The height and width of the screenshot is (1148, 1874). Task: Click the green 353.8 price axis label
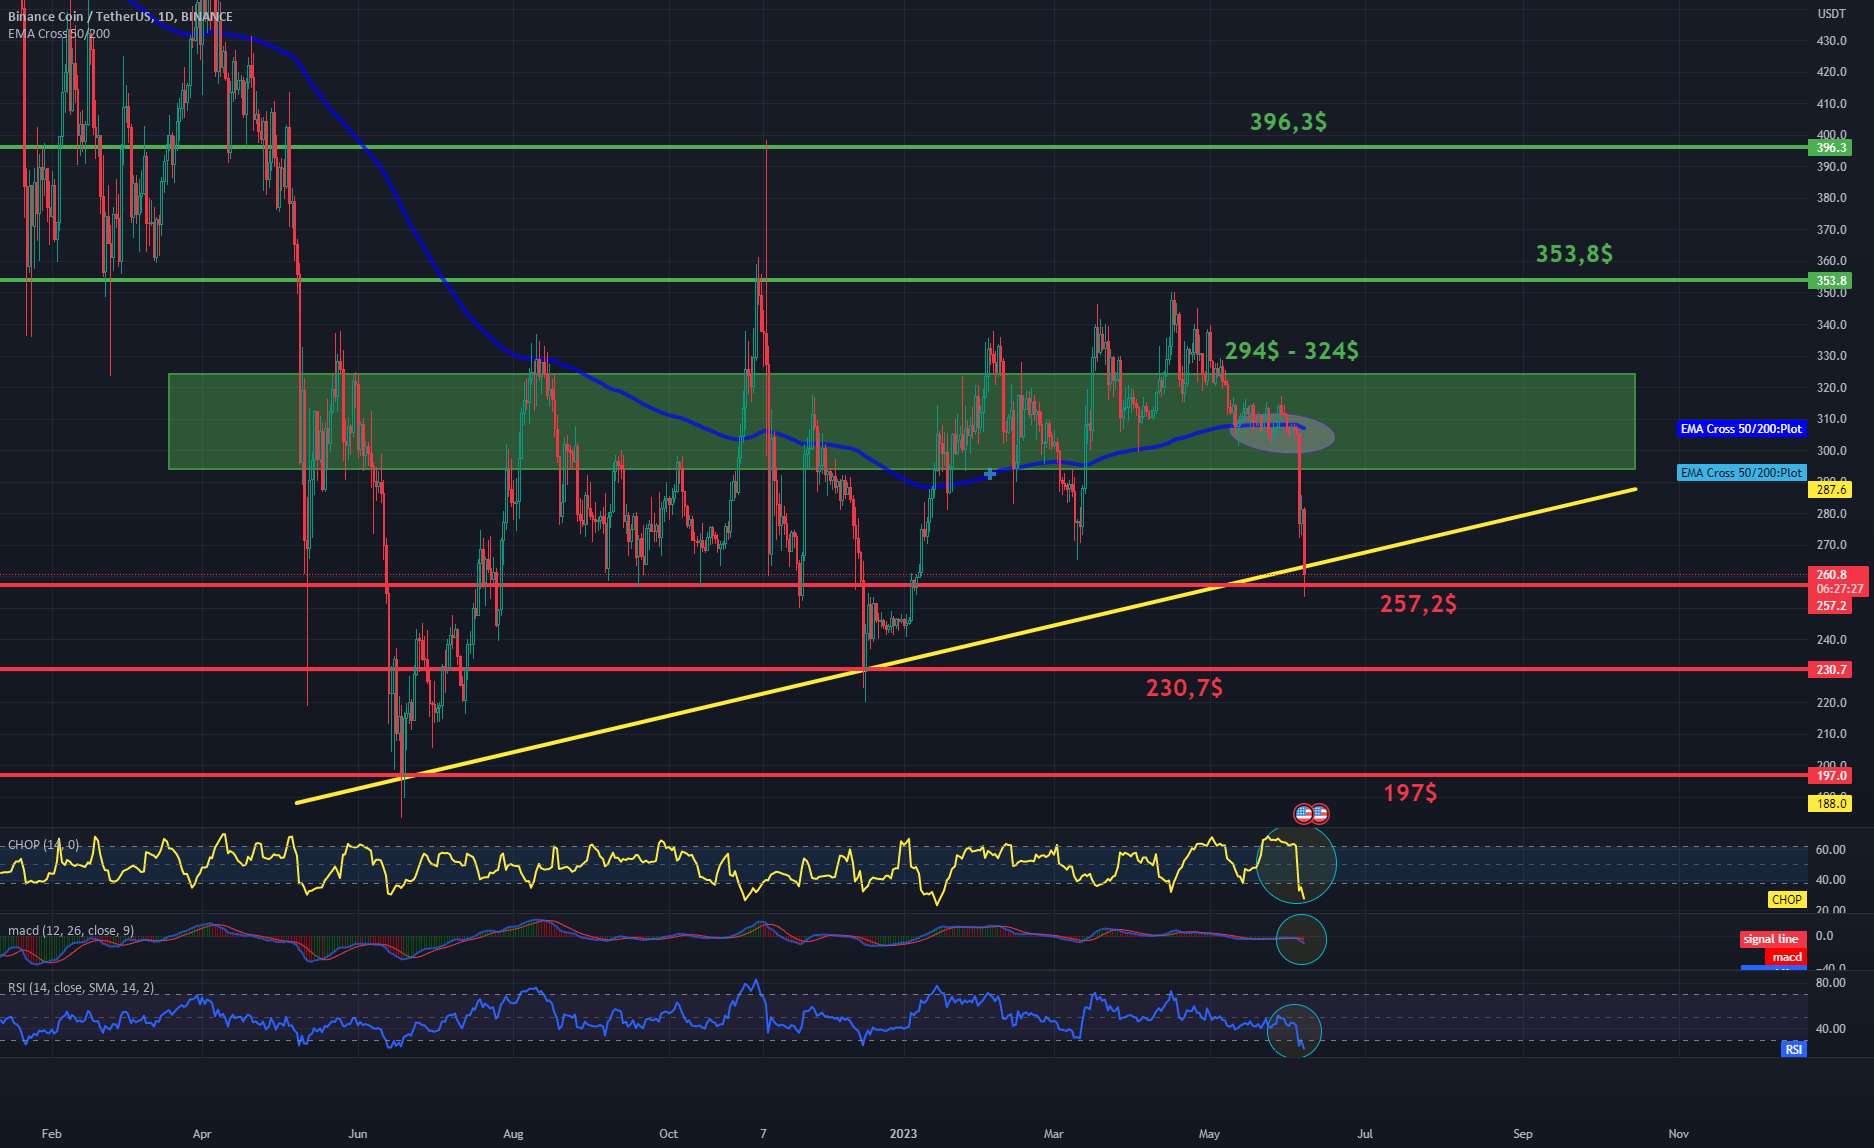(1830, 281)
